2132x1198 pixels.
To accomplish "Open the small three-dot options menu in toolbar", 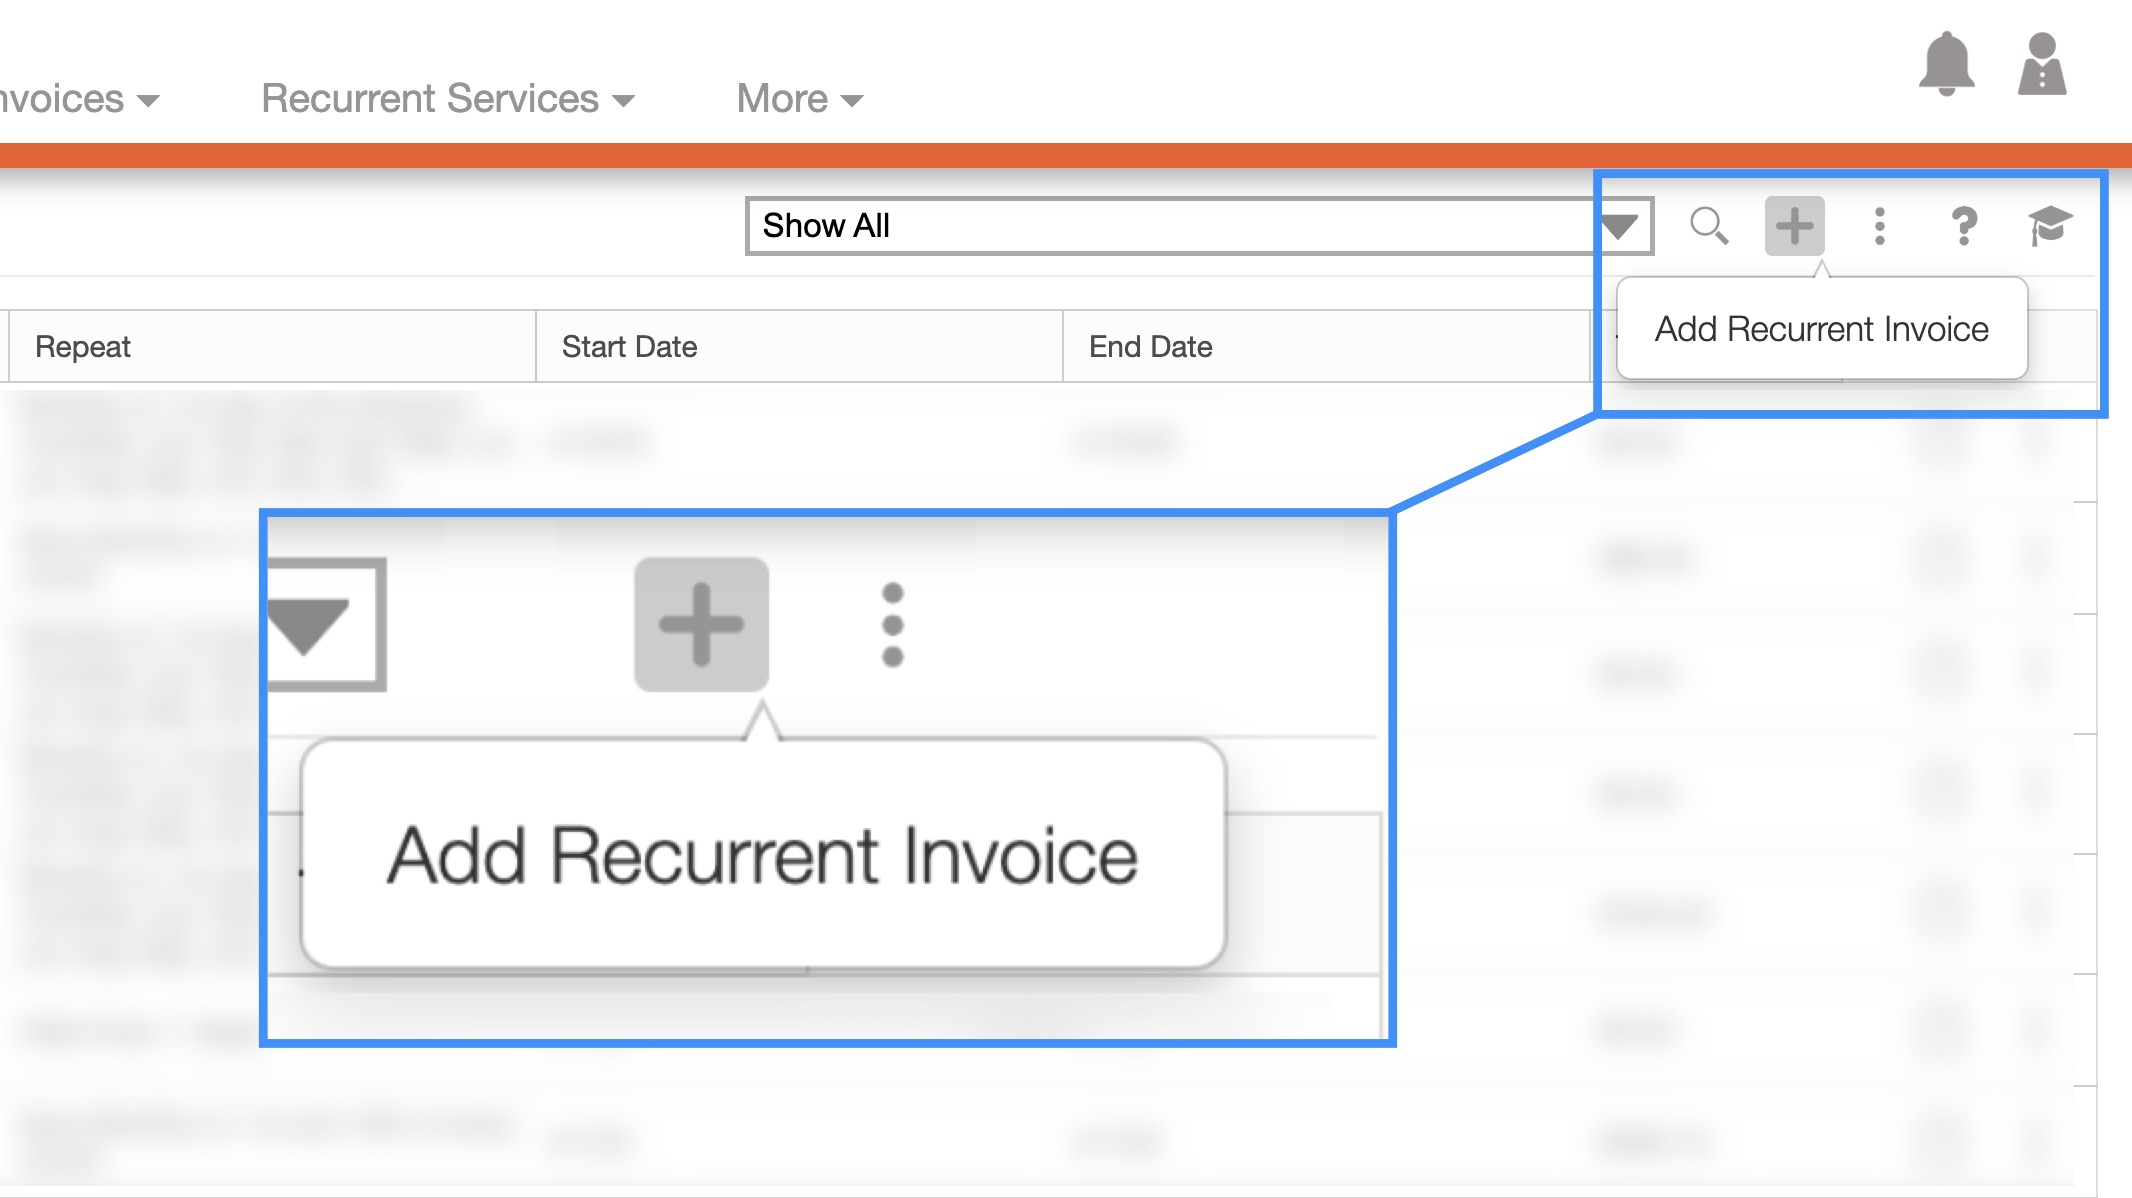I will [1879, 226].
